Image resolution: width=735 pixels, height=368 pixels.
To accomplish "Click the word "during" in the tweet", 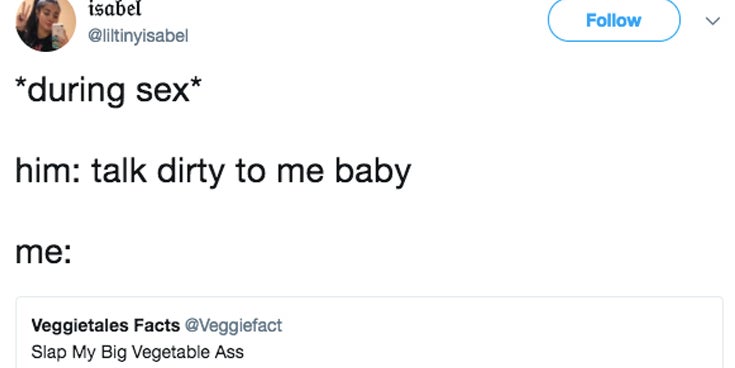I will 76,91.
